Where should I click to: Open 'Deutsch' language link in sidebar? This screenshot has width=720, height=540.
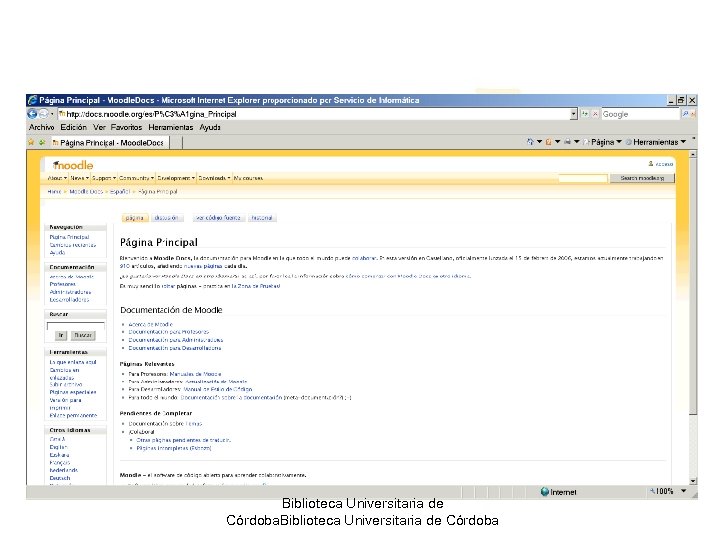[x=60, y=478]
